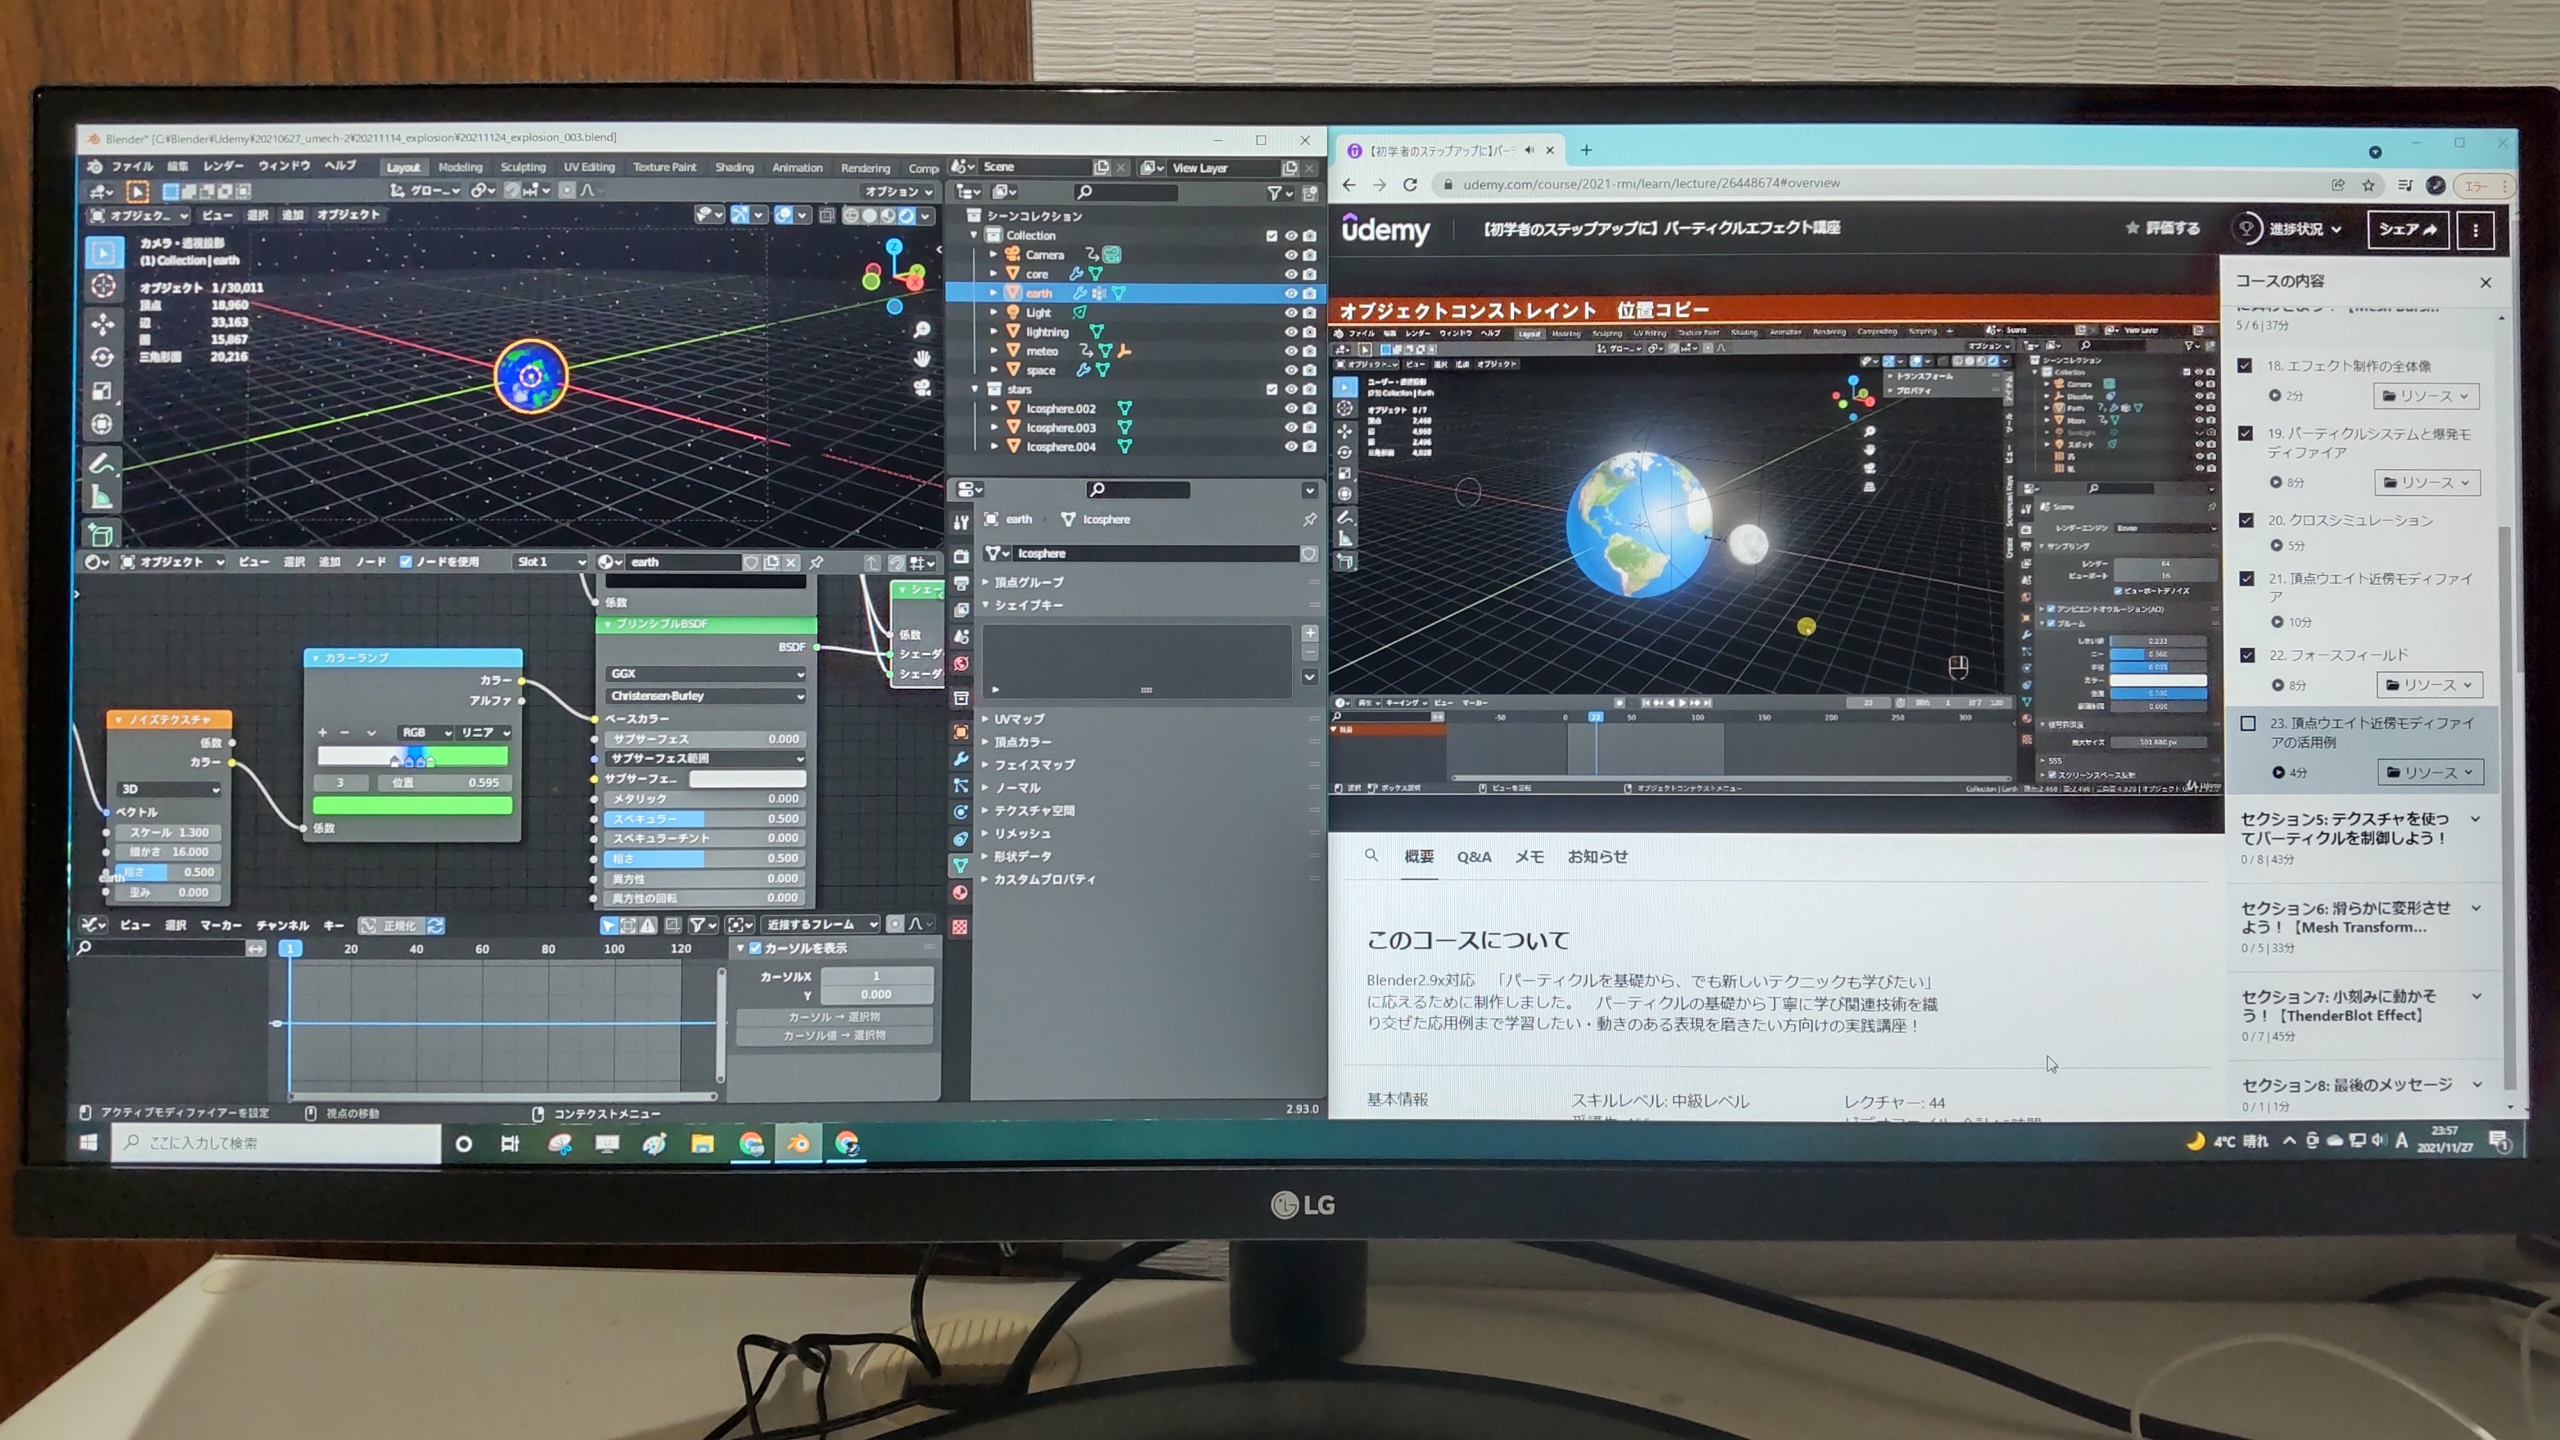Click the カーソル値 → 選択物 button
This screenshot has height=1440, width=2560.
(835, 1036)
